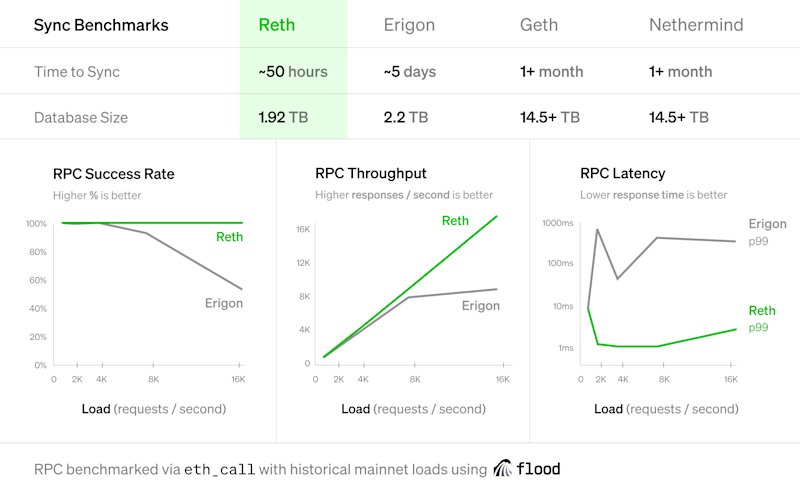The height and width of the screenshot is (495, 800).
Task: Click the Time to Sync row label
Action: tap(77, 72)
